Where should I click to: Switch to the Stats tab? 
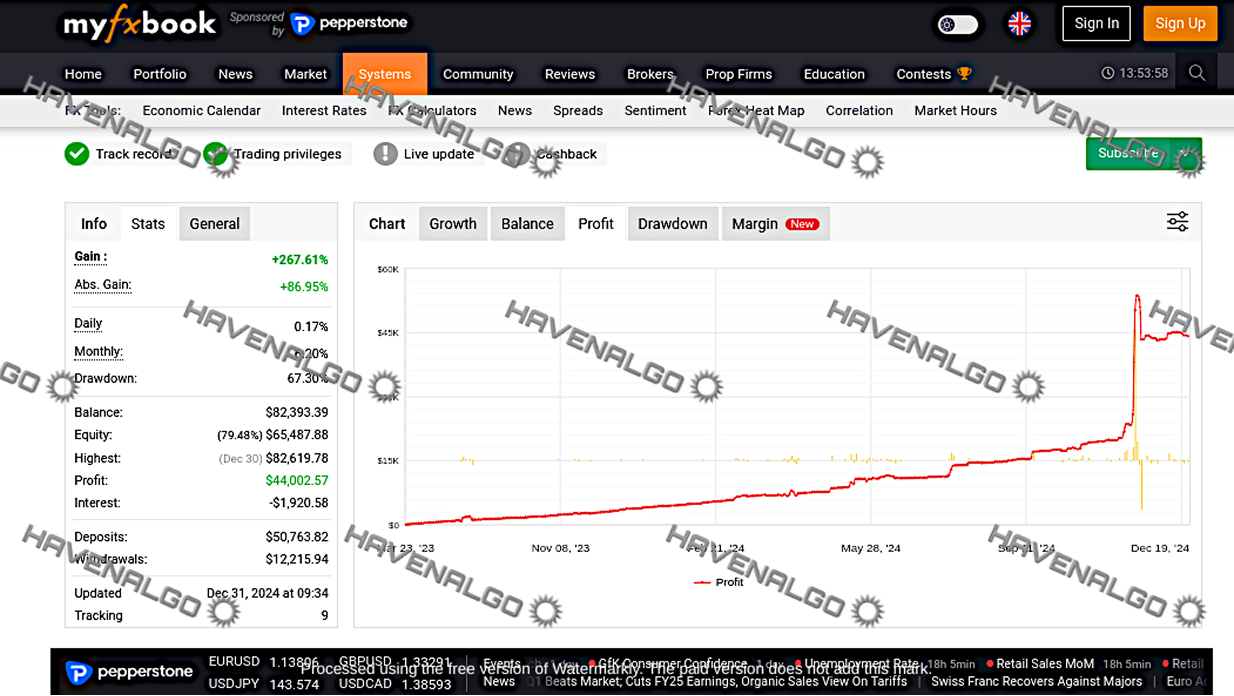pos(148,224)
